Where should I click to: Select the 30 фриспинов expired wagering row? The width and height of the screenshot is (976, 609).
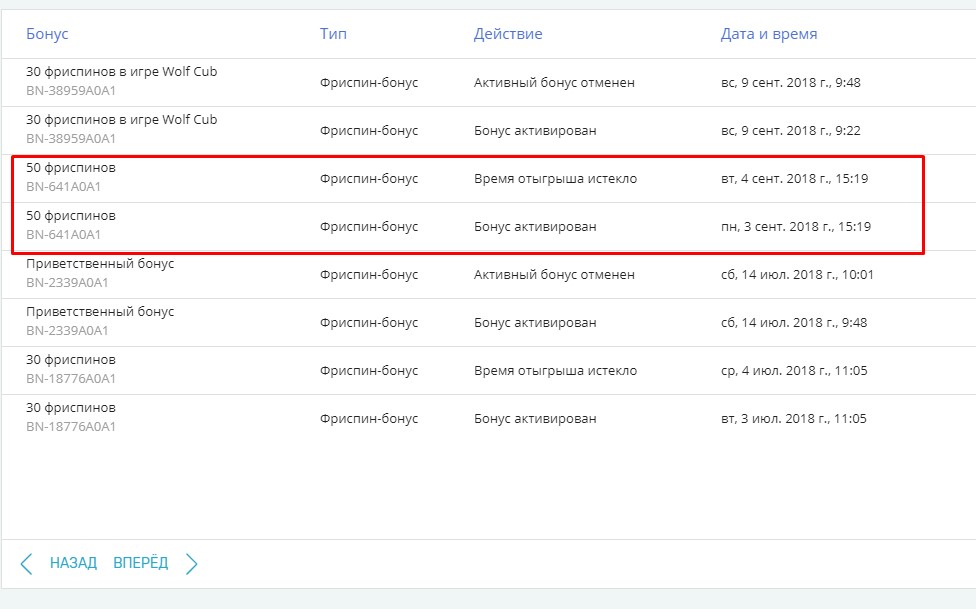(488, 371)
